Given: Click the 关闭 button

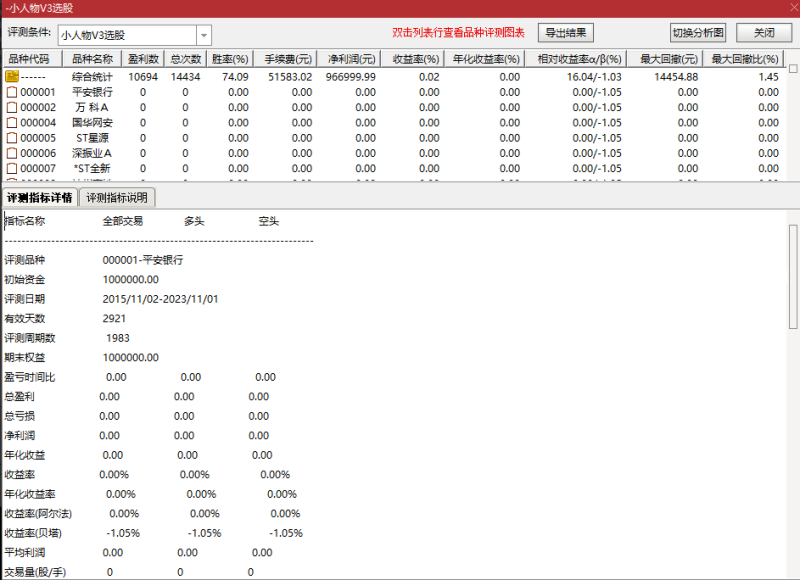Looking at the screenshot, I should [764, 31].
